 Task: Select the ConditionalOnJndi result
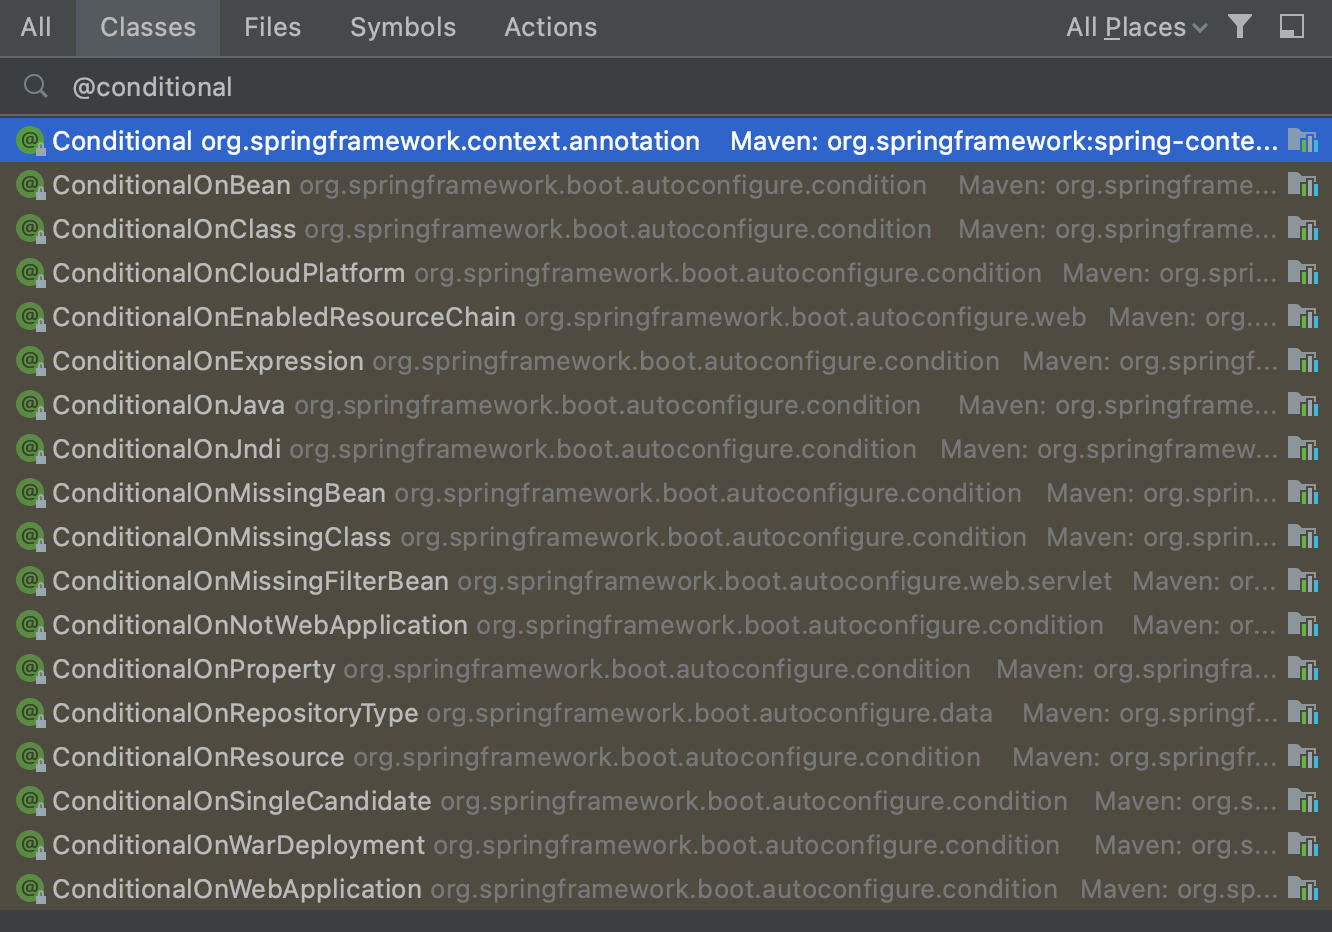coord(666,449)
